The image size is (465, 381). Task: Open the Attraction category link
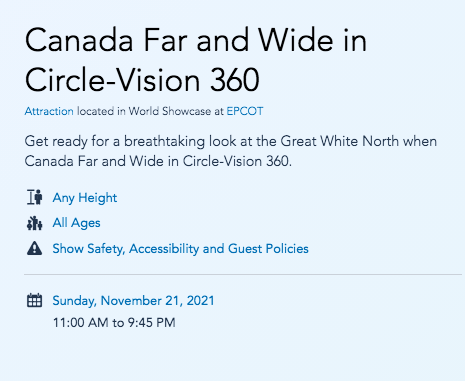[49, 111]
